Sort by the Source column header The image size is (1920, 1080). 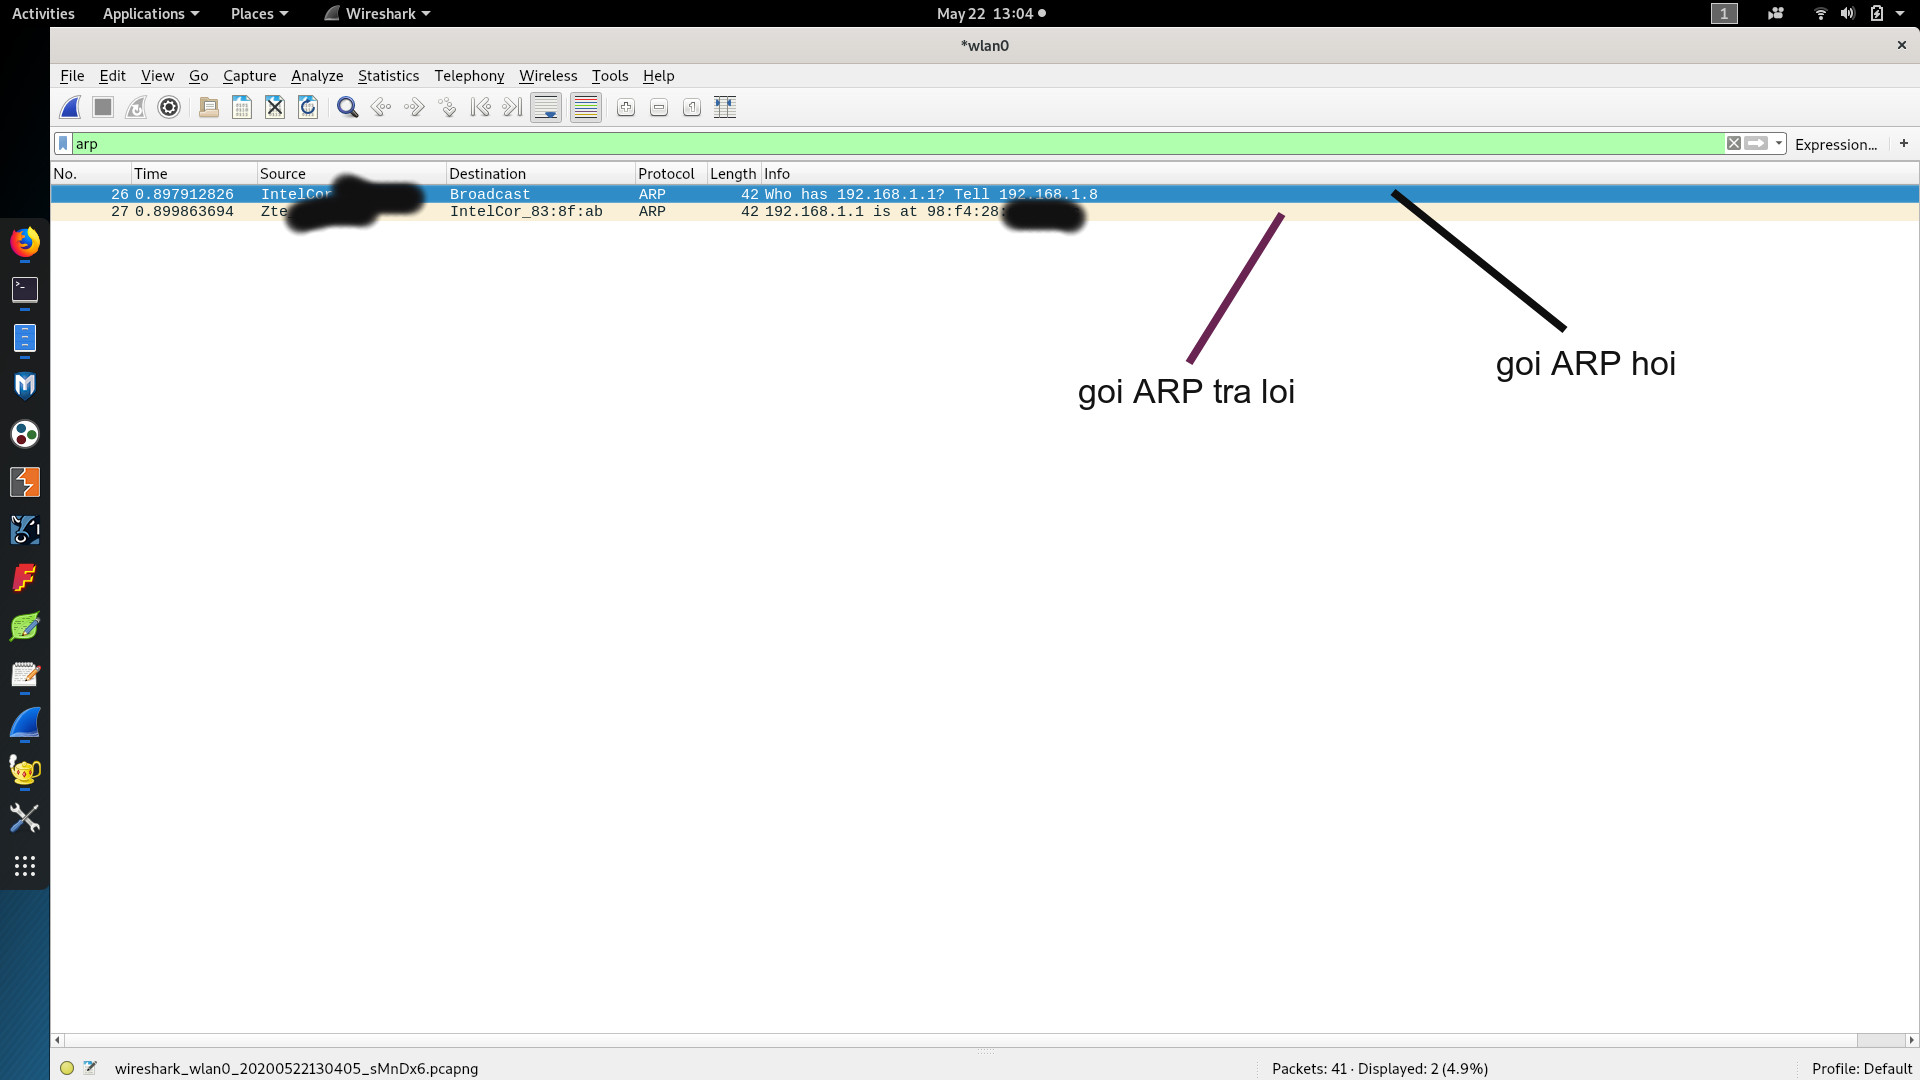(x=351, y=174)
